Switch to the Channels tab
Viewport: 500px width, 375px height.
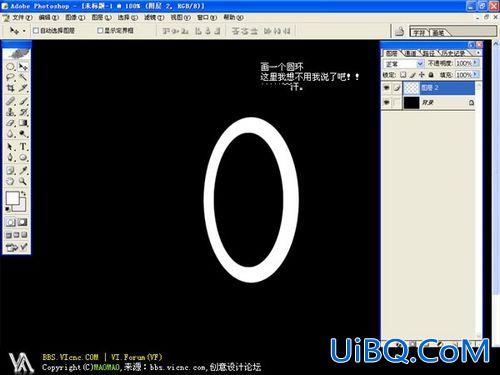(411, 53)
